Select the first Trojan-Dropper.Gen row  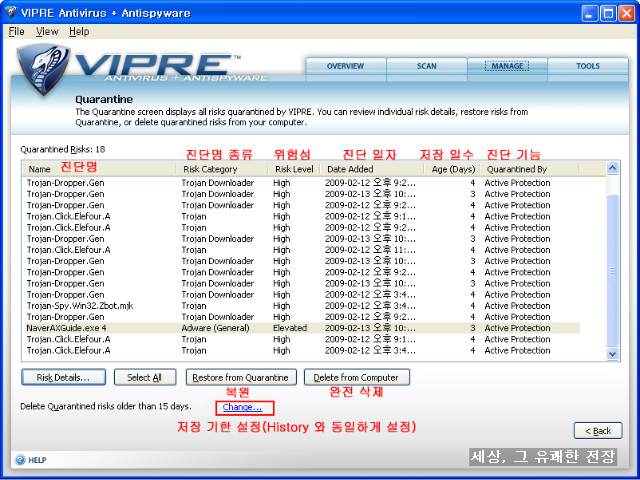click(x=302, y=183)
